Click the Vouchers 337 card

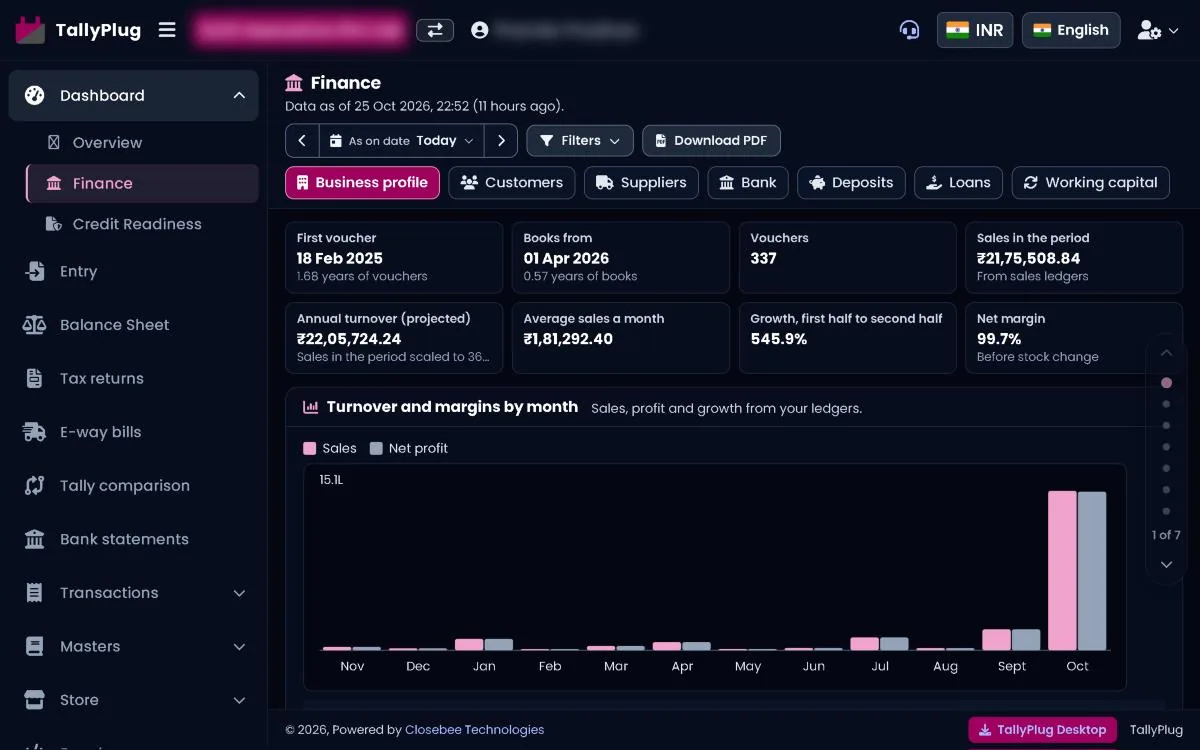(848, 258)
